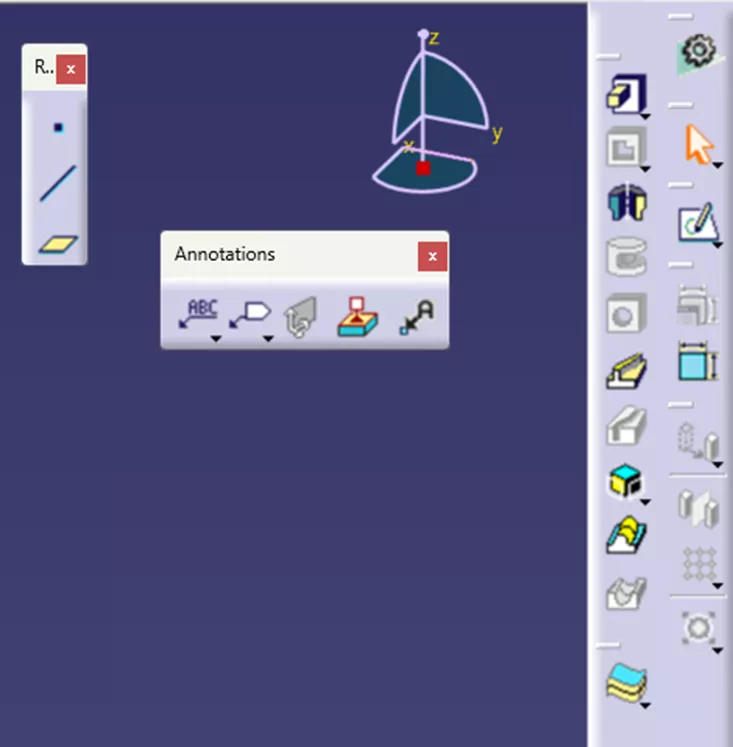The width and height of the screenshot is (733, 747).
Task: Click the grayed Removed Multi-sections Solid icon
Action: [x=626, y=593]
